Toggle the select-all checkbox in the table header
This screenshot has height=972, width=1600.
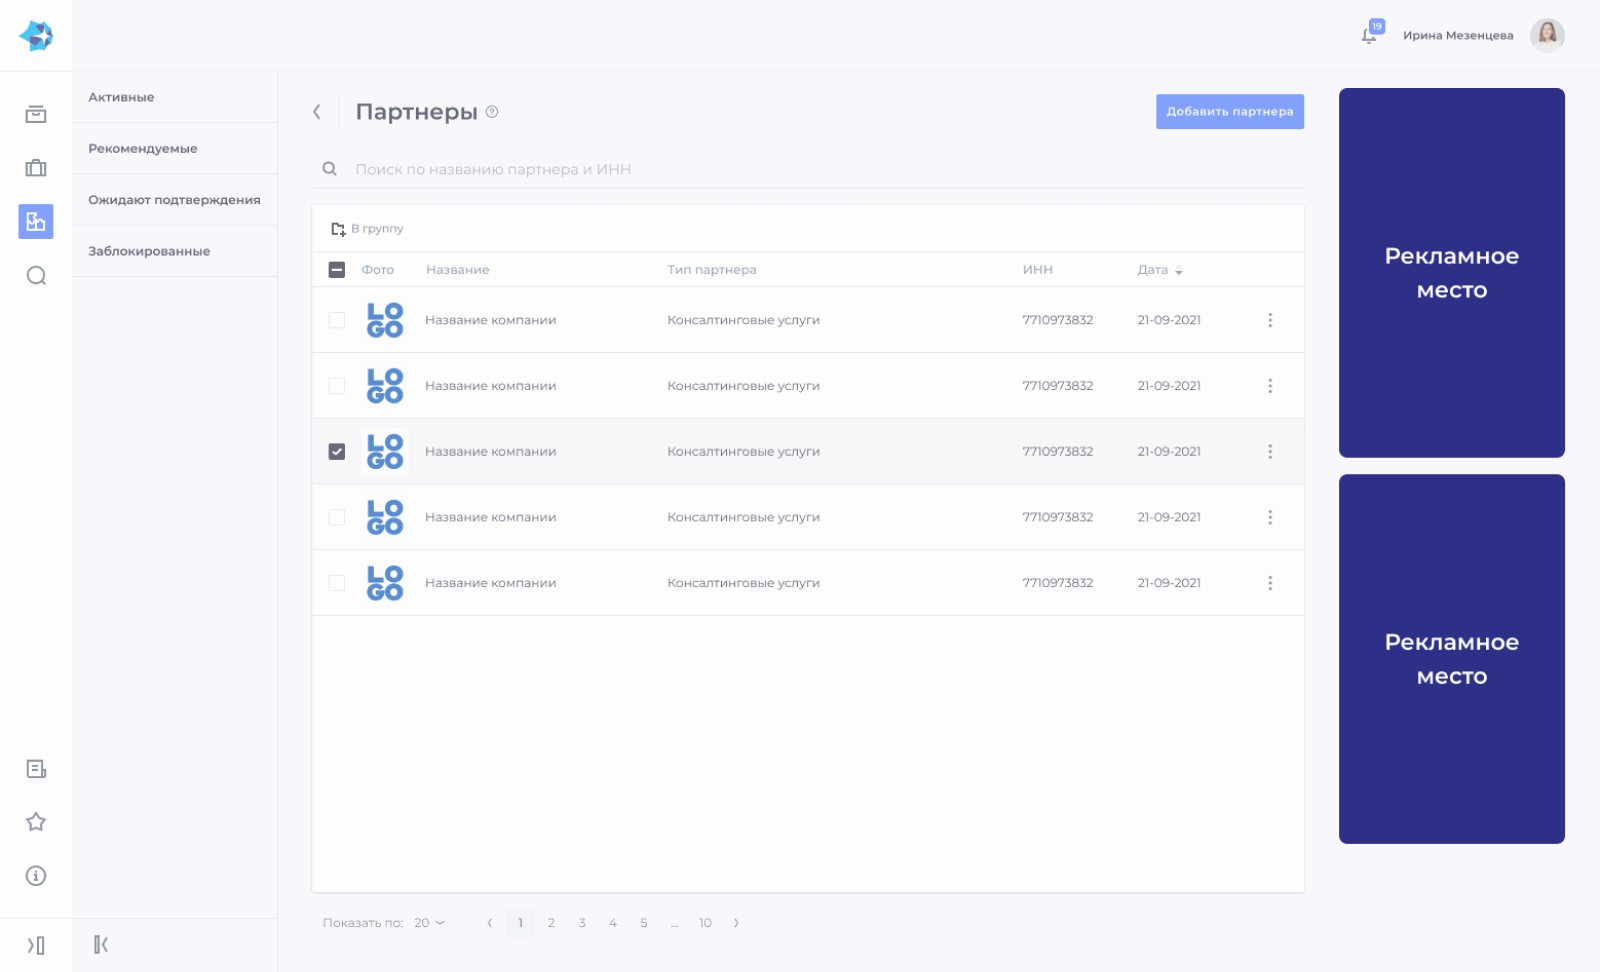tap(337, 270)
